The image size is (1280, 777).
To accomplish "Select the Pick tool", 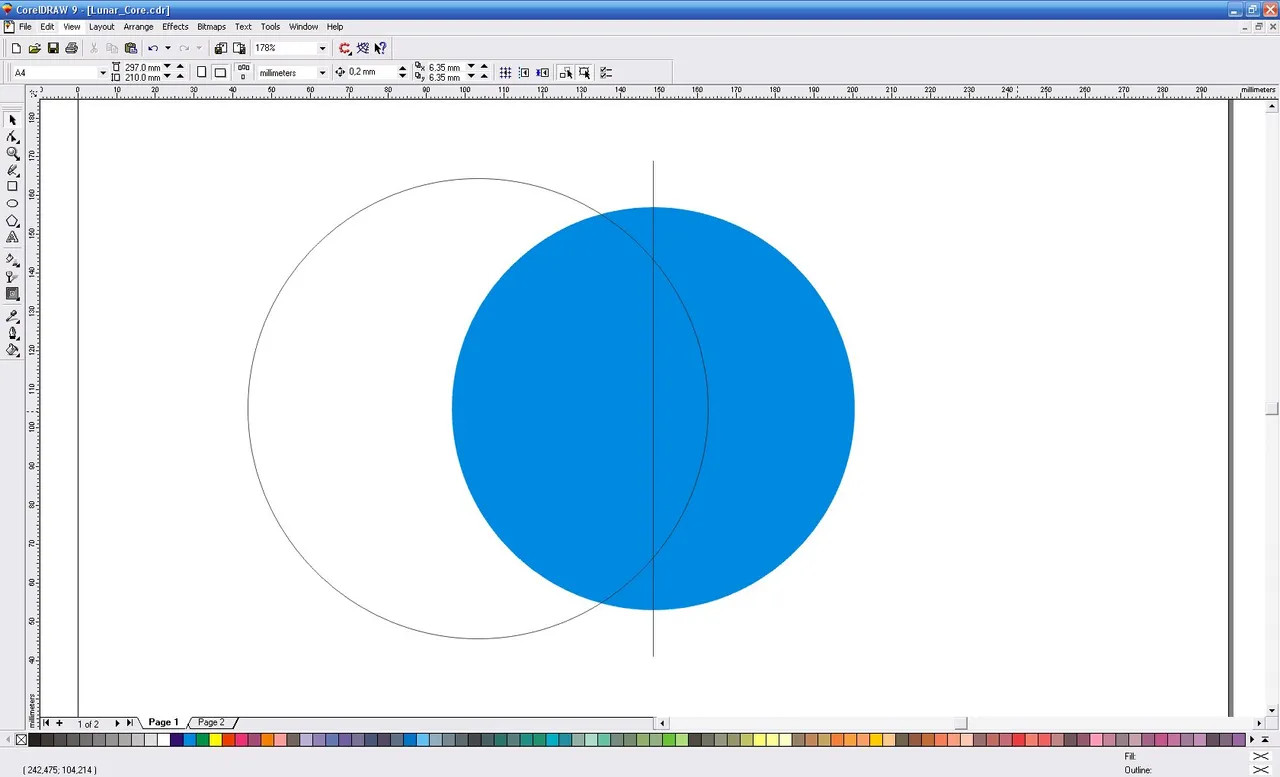I will (x=12, y=120).
